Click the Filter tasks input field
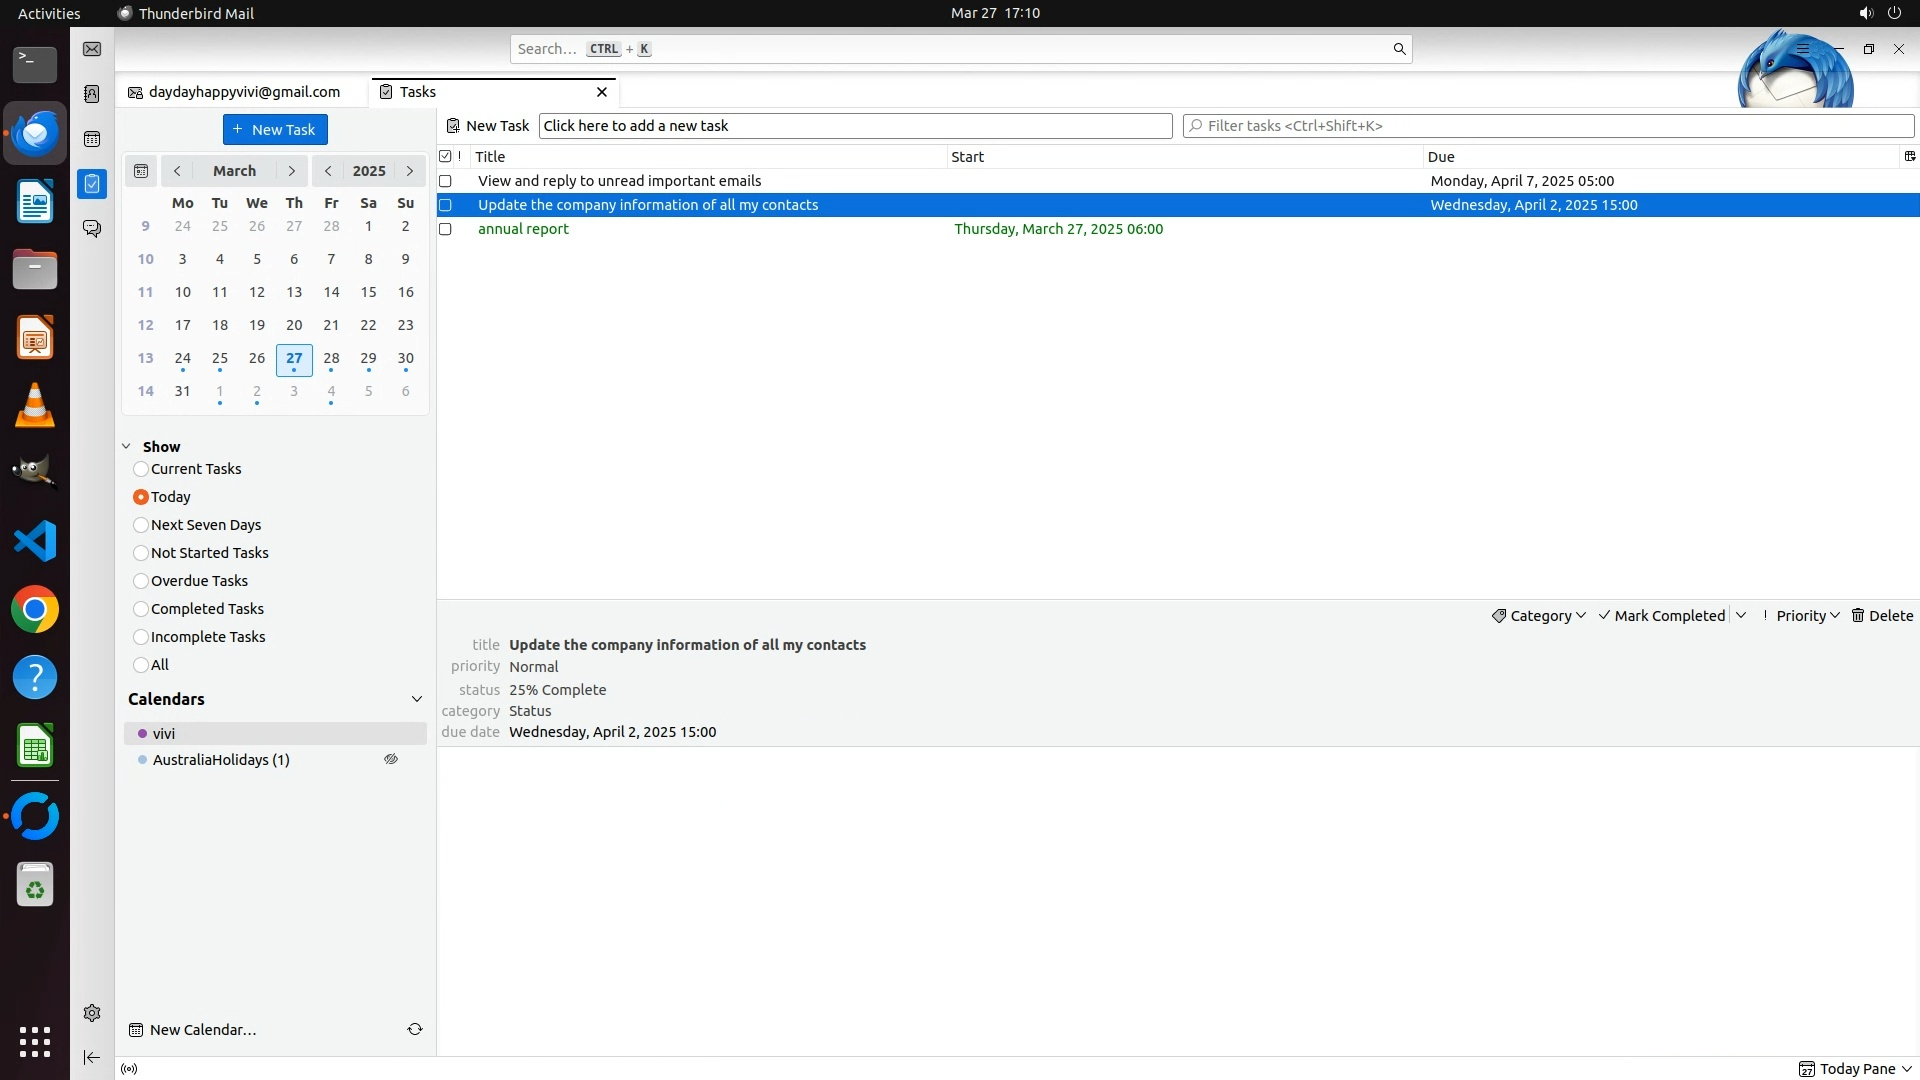Viewport: 1920px width, 1080px height. [x=1548, y=126]
